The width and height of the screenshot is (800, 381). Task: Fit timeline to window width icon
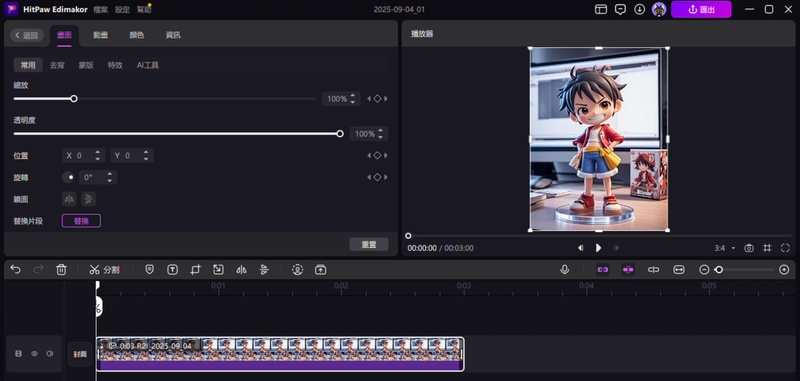(679, 270)
